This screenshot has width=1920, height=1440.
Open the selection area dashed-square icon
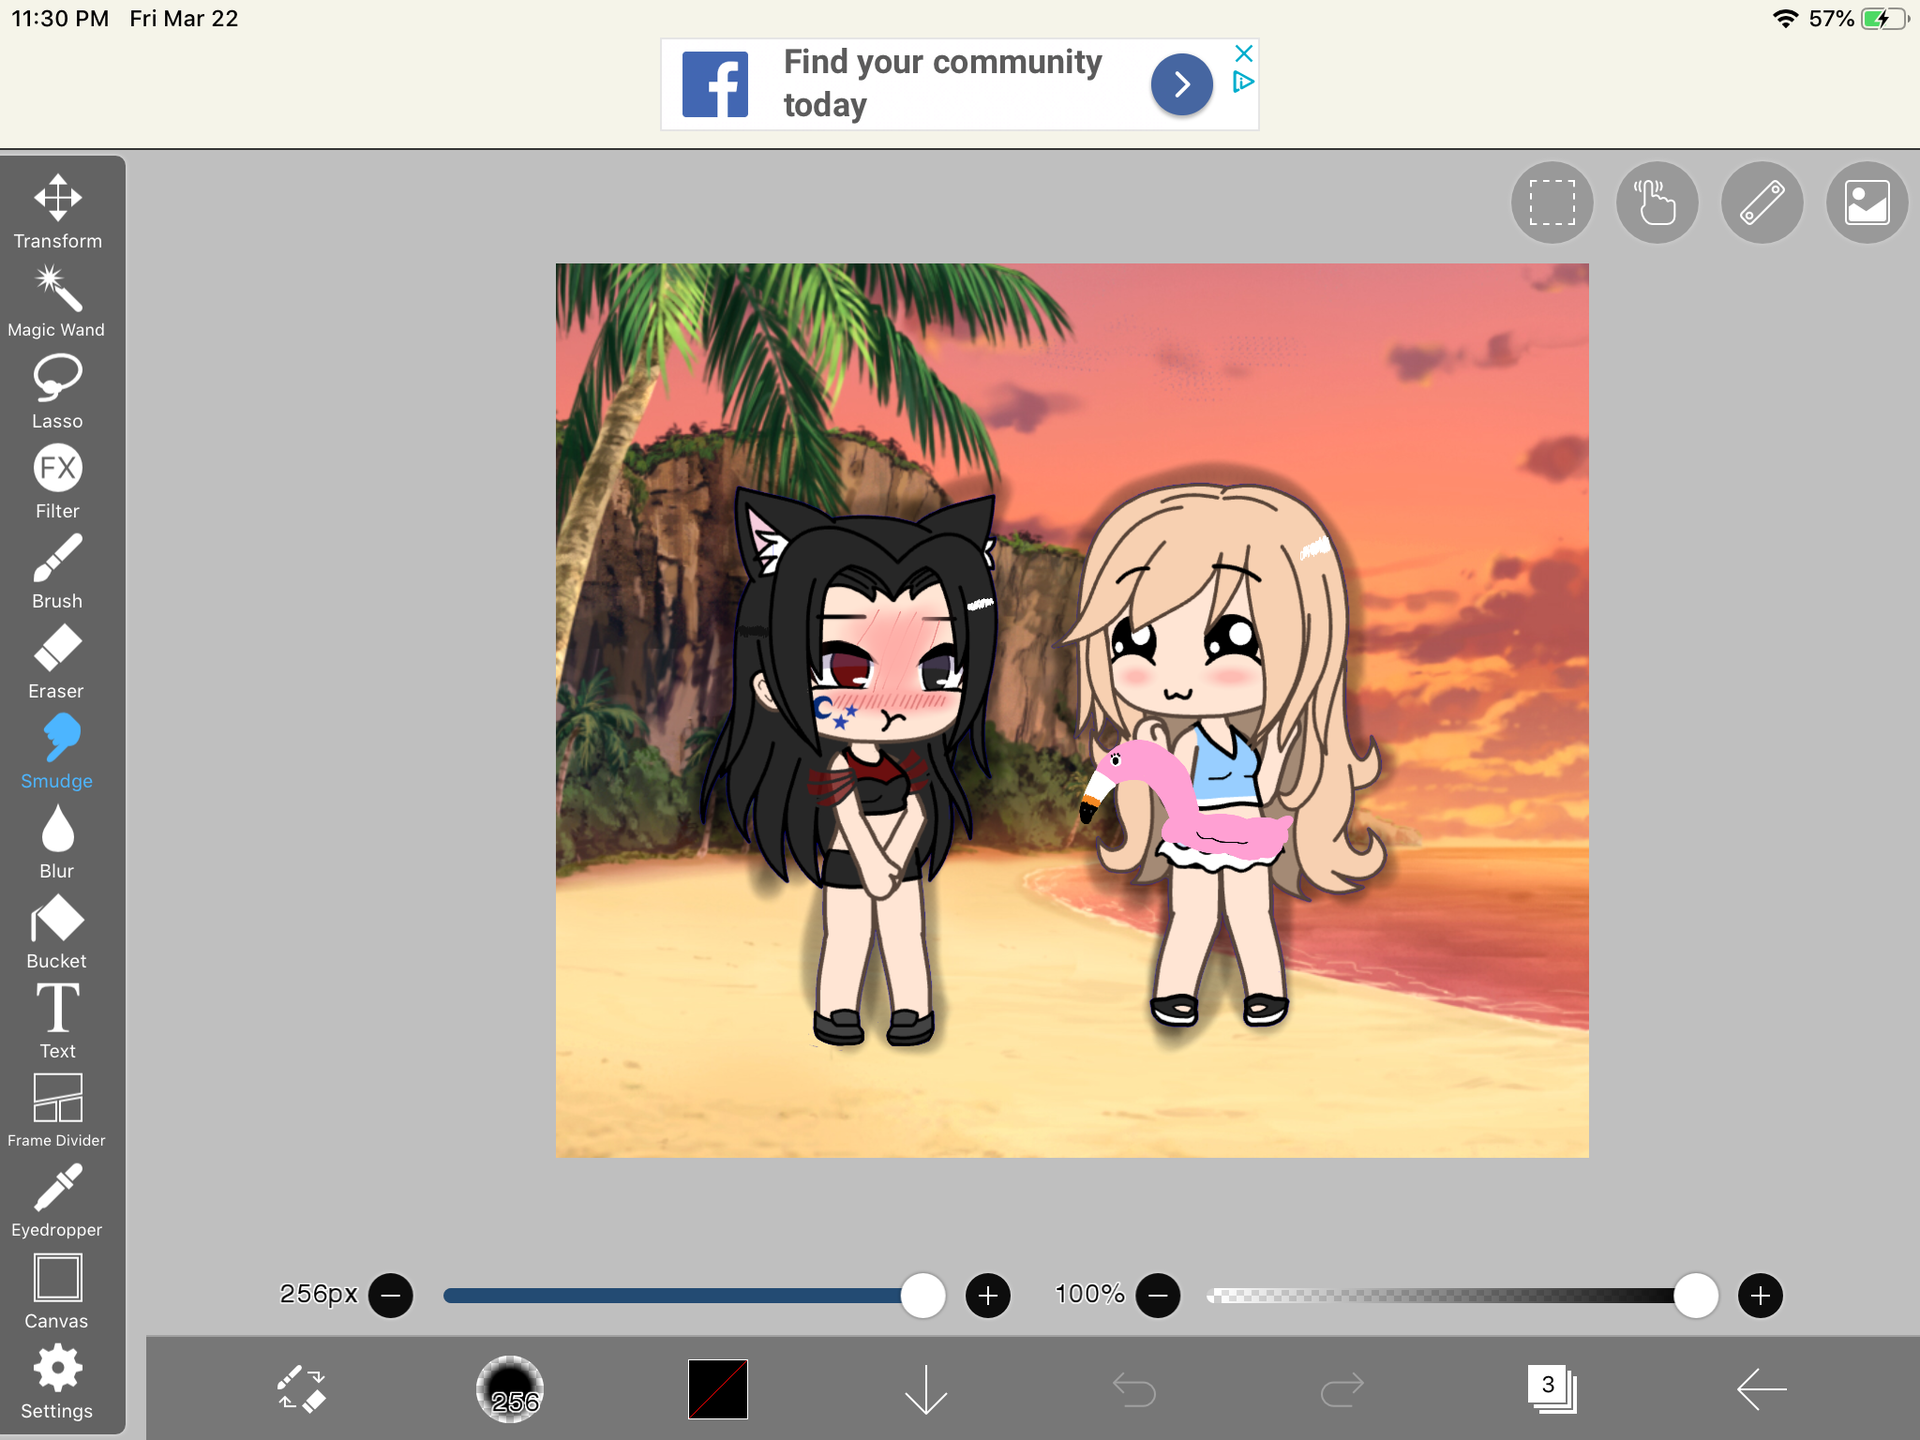point(1552,203)
